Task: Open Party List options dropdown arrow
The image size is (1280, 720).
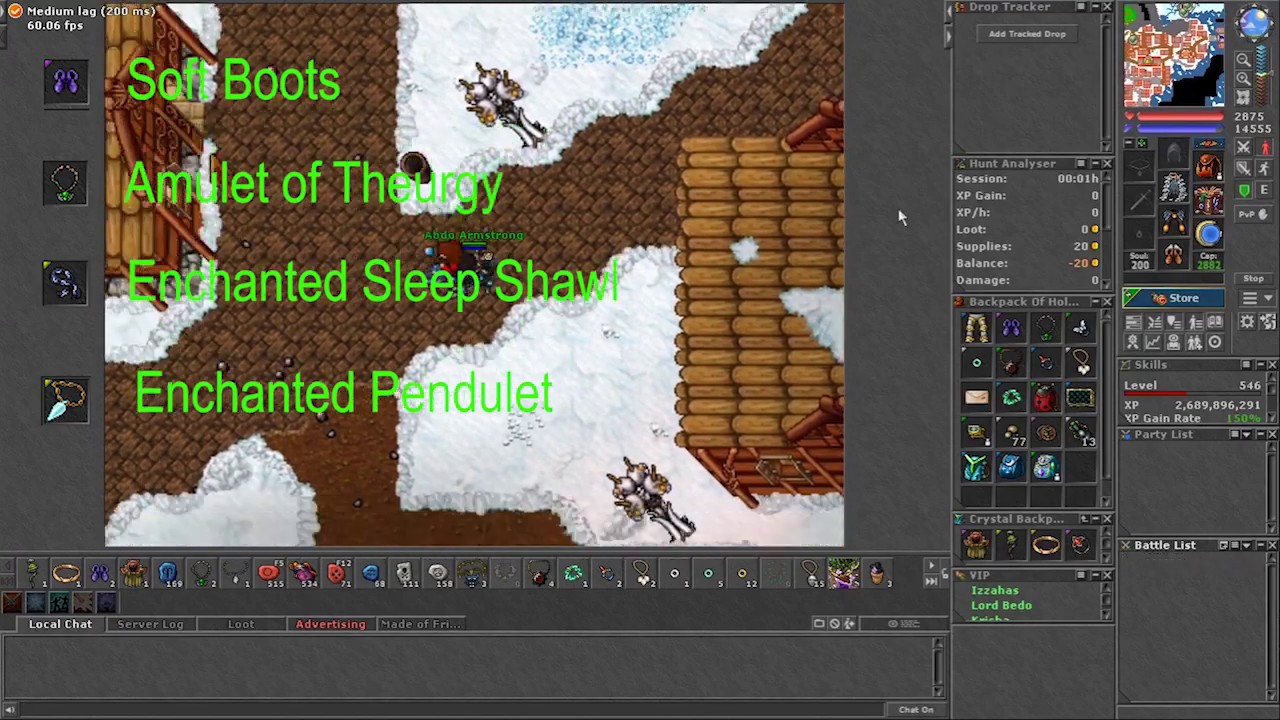Action: 1246,434
